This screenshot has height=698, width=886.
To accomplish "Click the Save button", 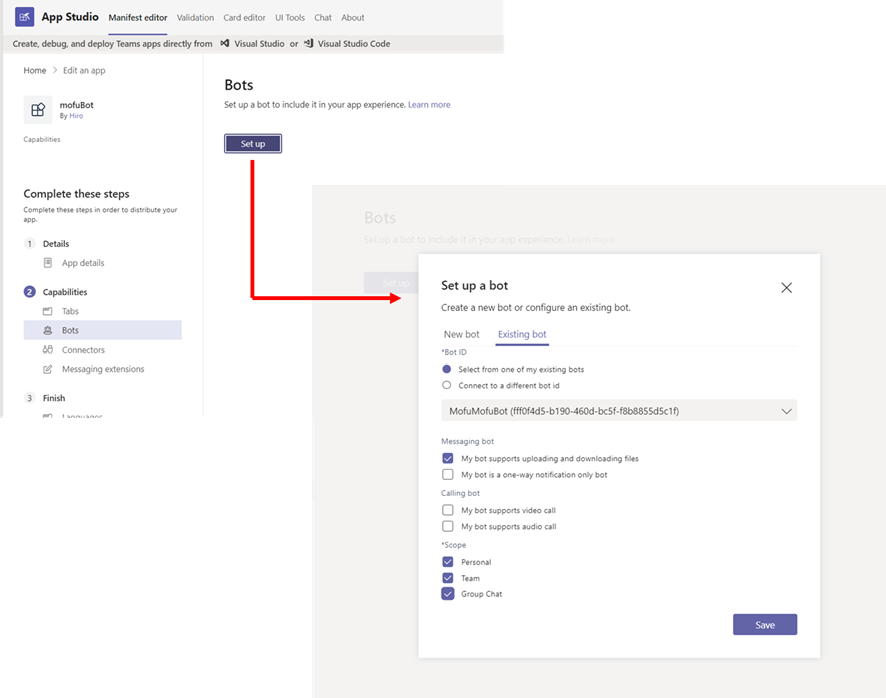I will [765, 625].
